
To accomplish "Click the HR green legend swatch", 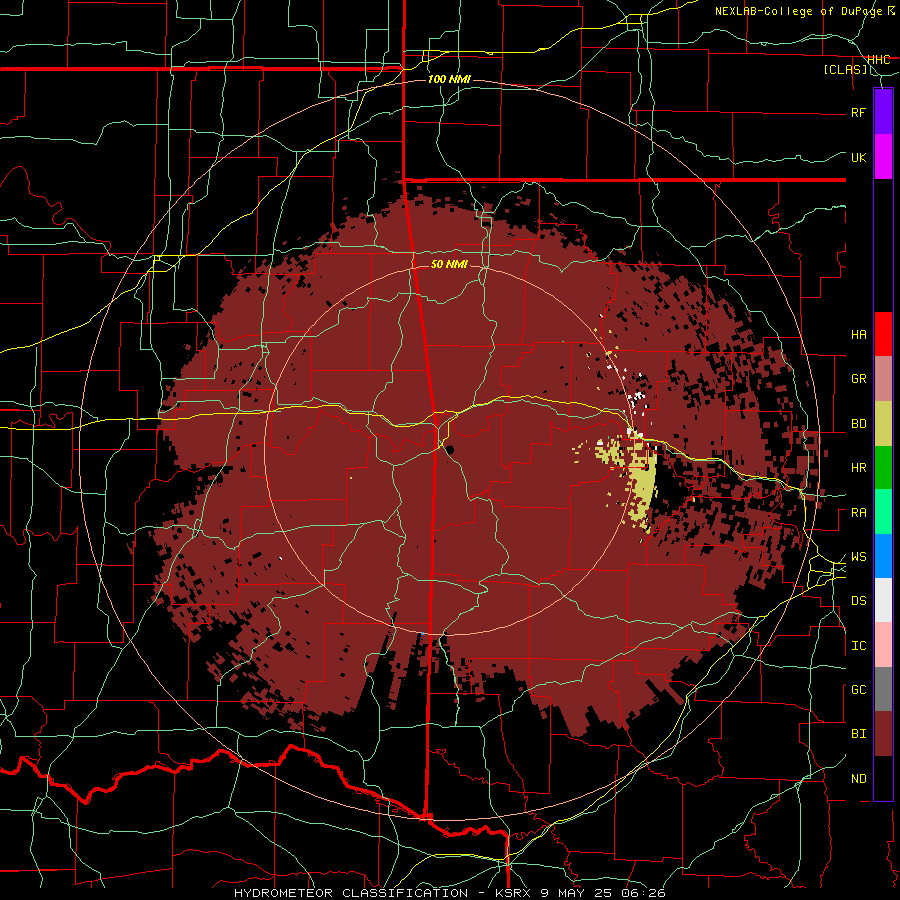I will click(x=883, y=468).
